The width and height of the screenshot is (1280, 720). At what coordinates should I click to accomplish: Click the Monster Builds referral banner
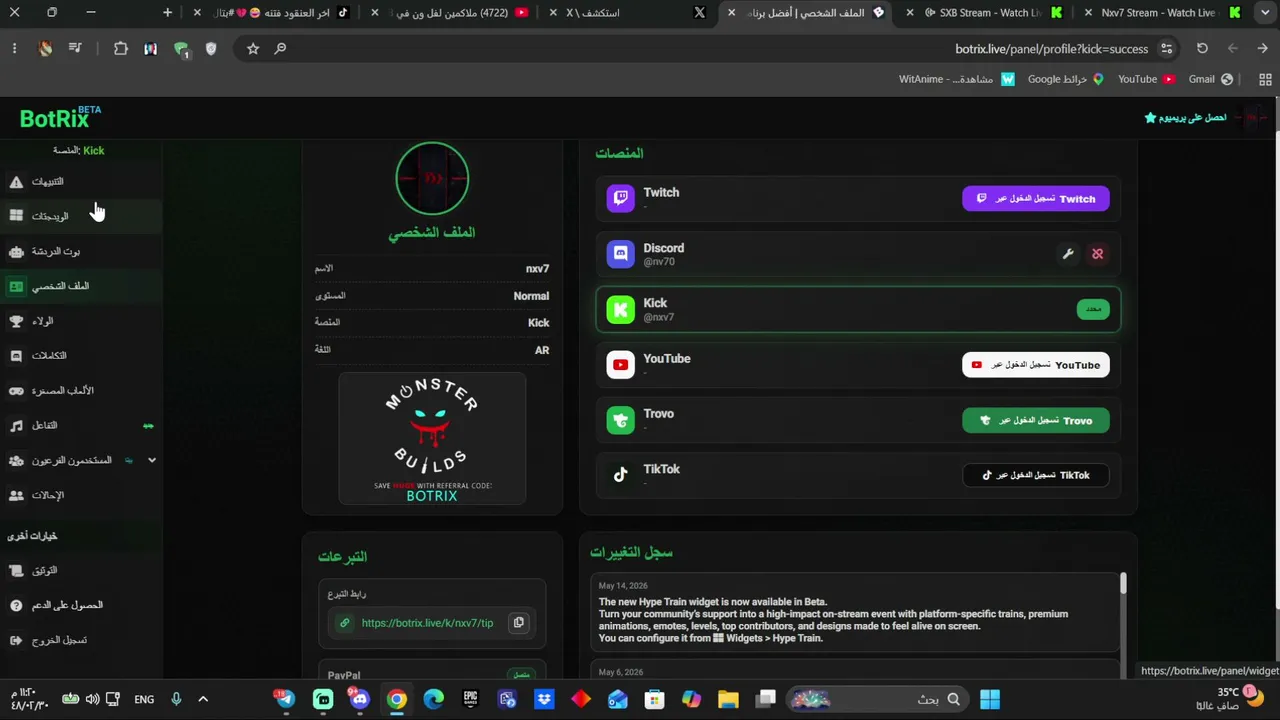432,438
